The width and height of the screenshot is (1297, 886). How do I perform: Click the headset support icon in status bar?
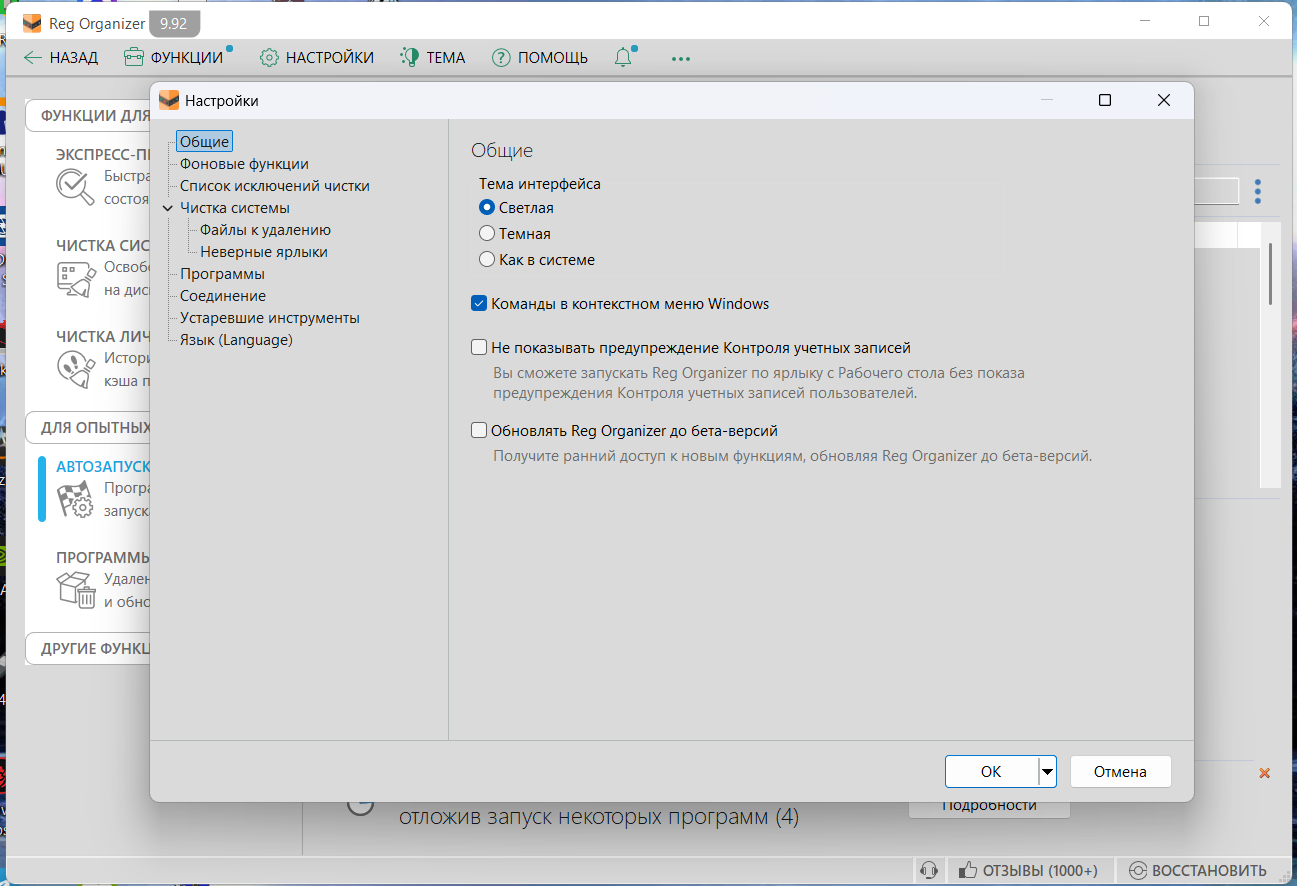coord(928,870)
